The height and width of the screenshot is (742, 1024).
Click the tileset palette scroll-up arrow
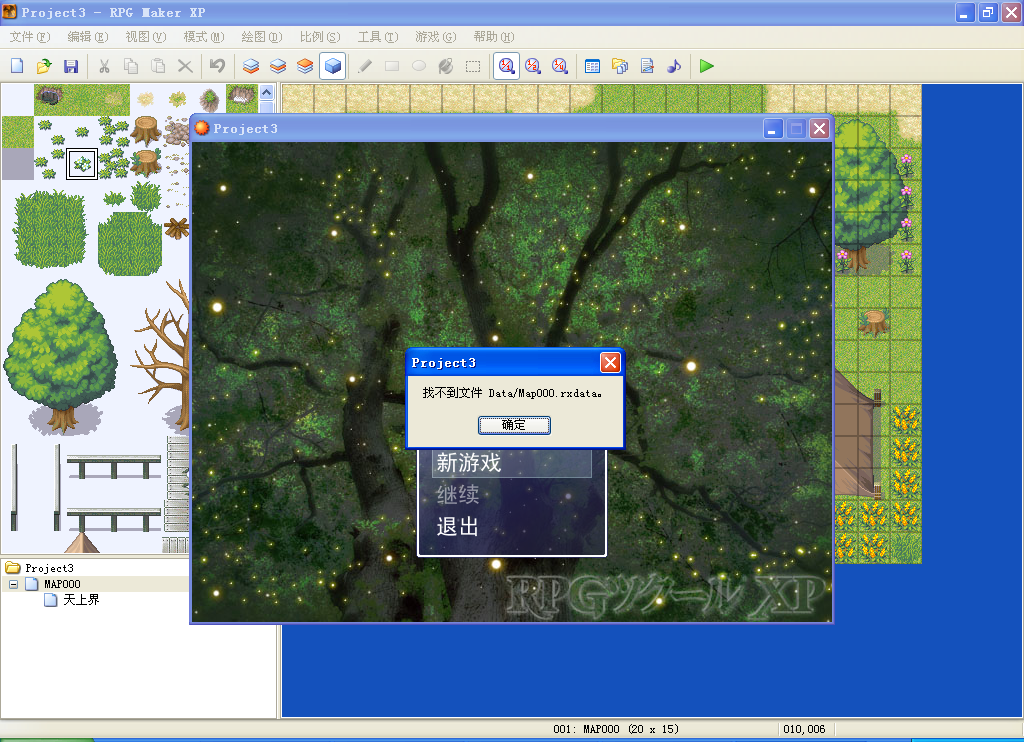[x=266, y=92]
